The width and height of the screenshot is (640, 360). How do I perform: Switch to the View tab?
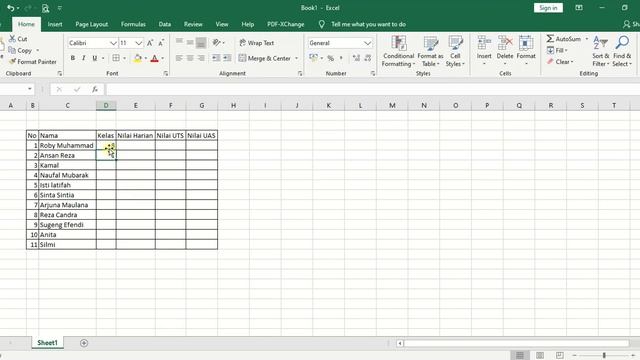tap(222, 24)
